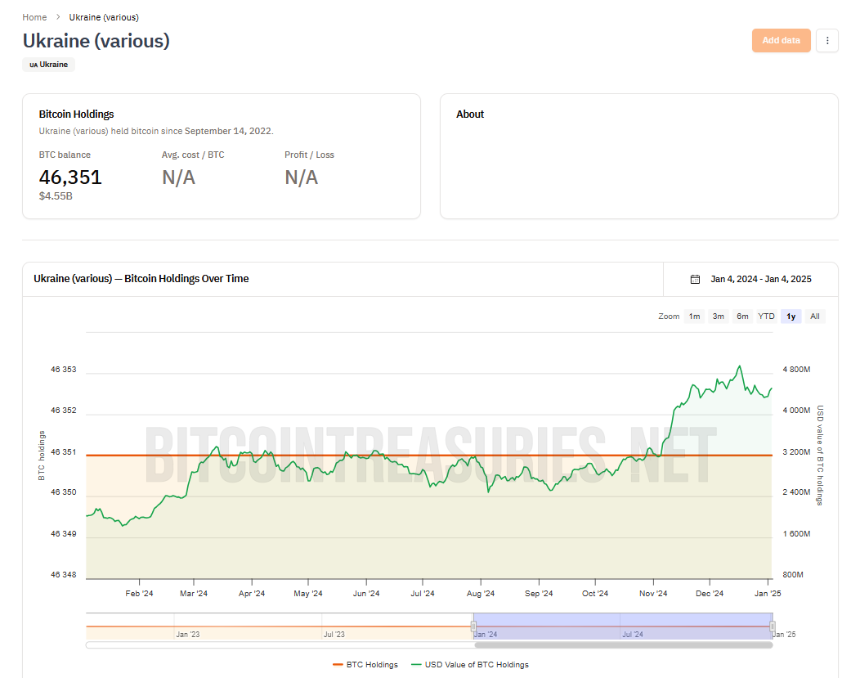
Task: Set chart zoom to 3m
Action: 718,317
